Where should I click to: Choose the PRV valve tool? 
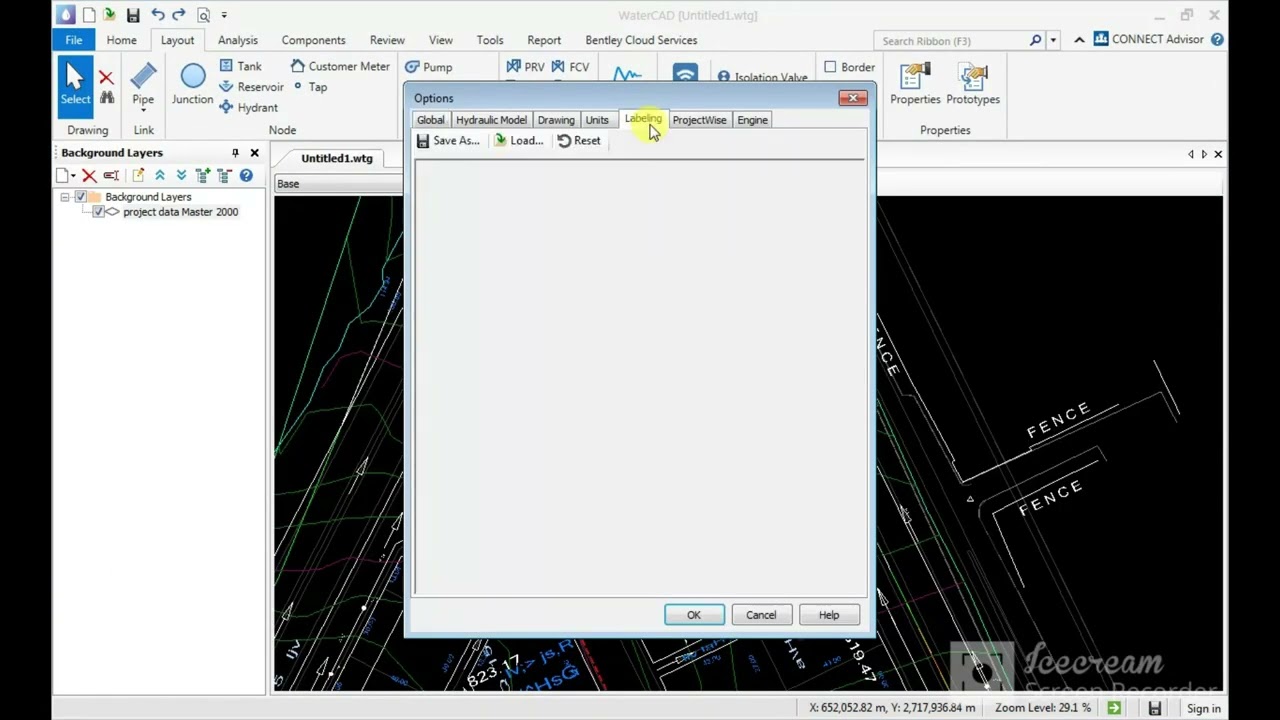tap(525, 67)
